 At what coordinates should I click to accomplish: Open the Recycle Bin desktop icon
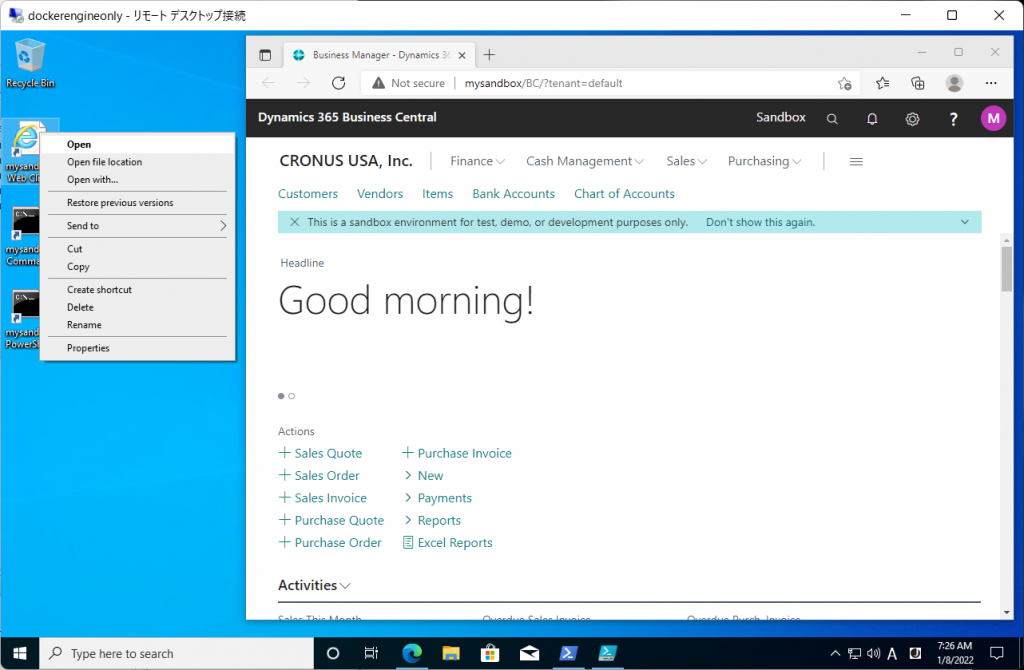[30, 63]
